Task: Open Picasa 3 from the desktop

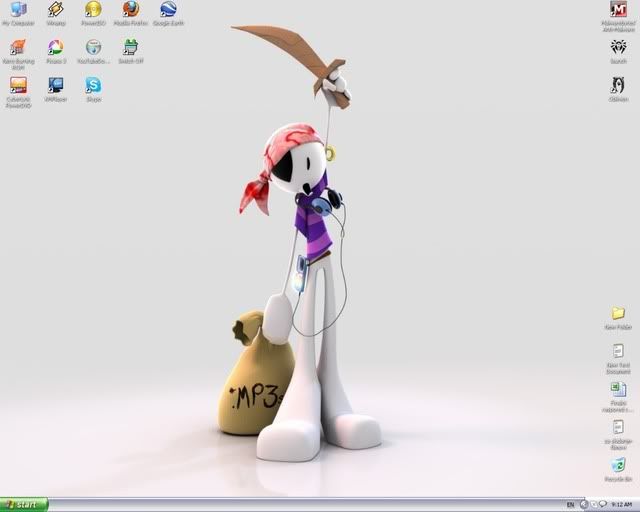Action: coord(55,48)
